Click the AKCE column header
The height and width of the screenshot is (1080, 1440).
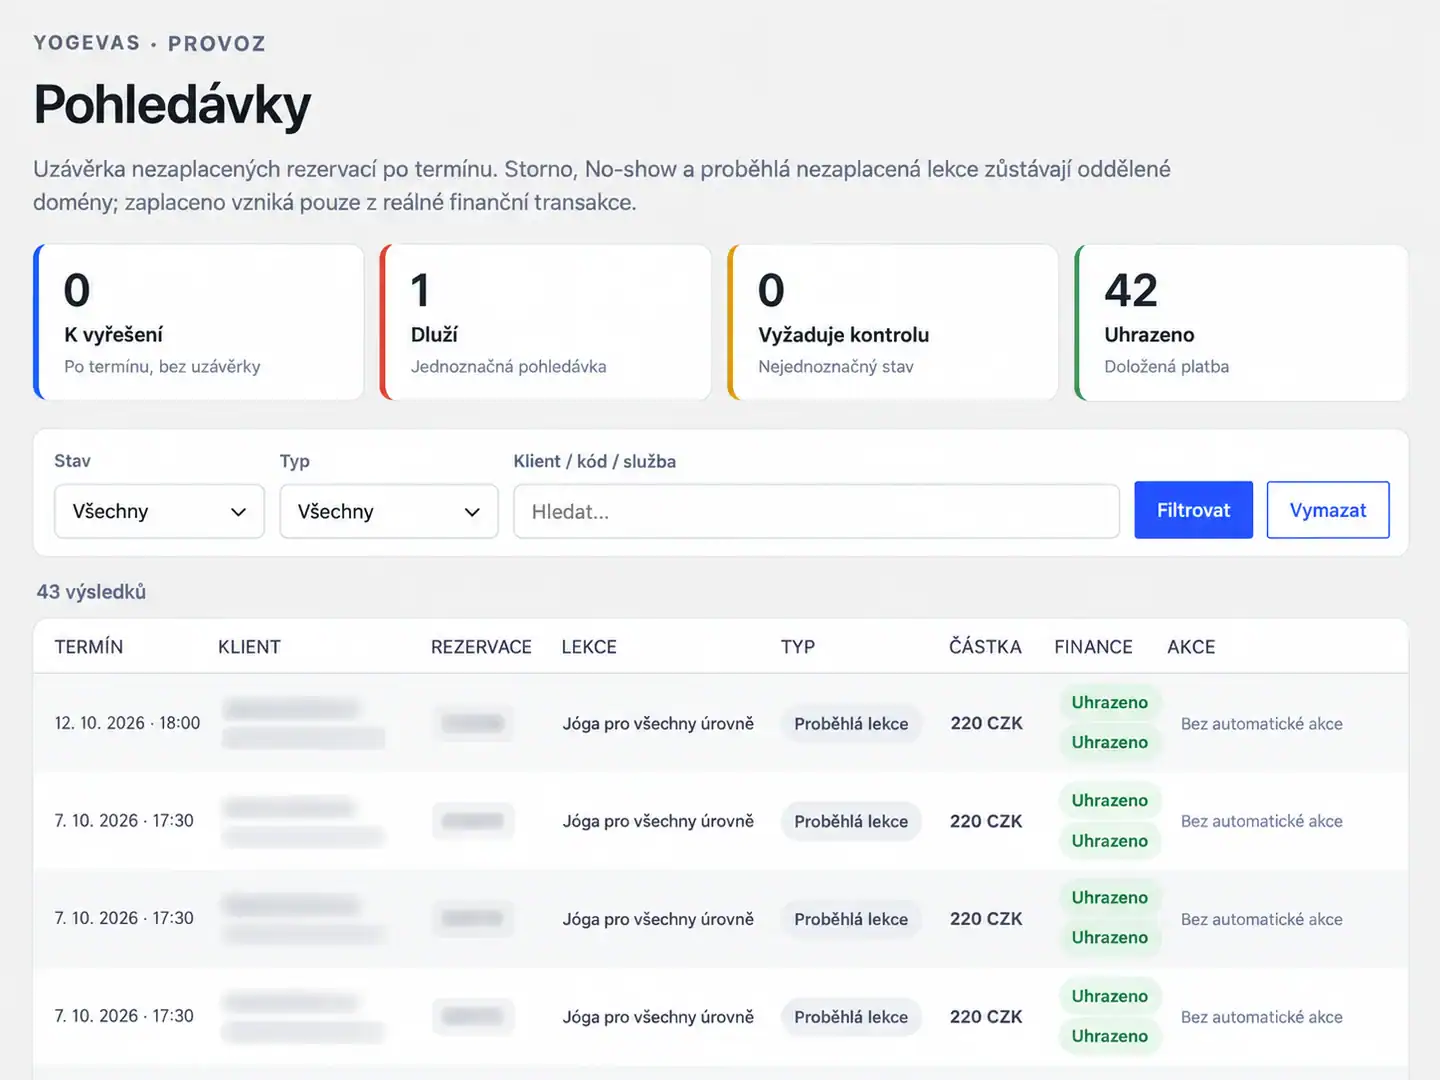(1191, 647)
